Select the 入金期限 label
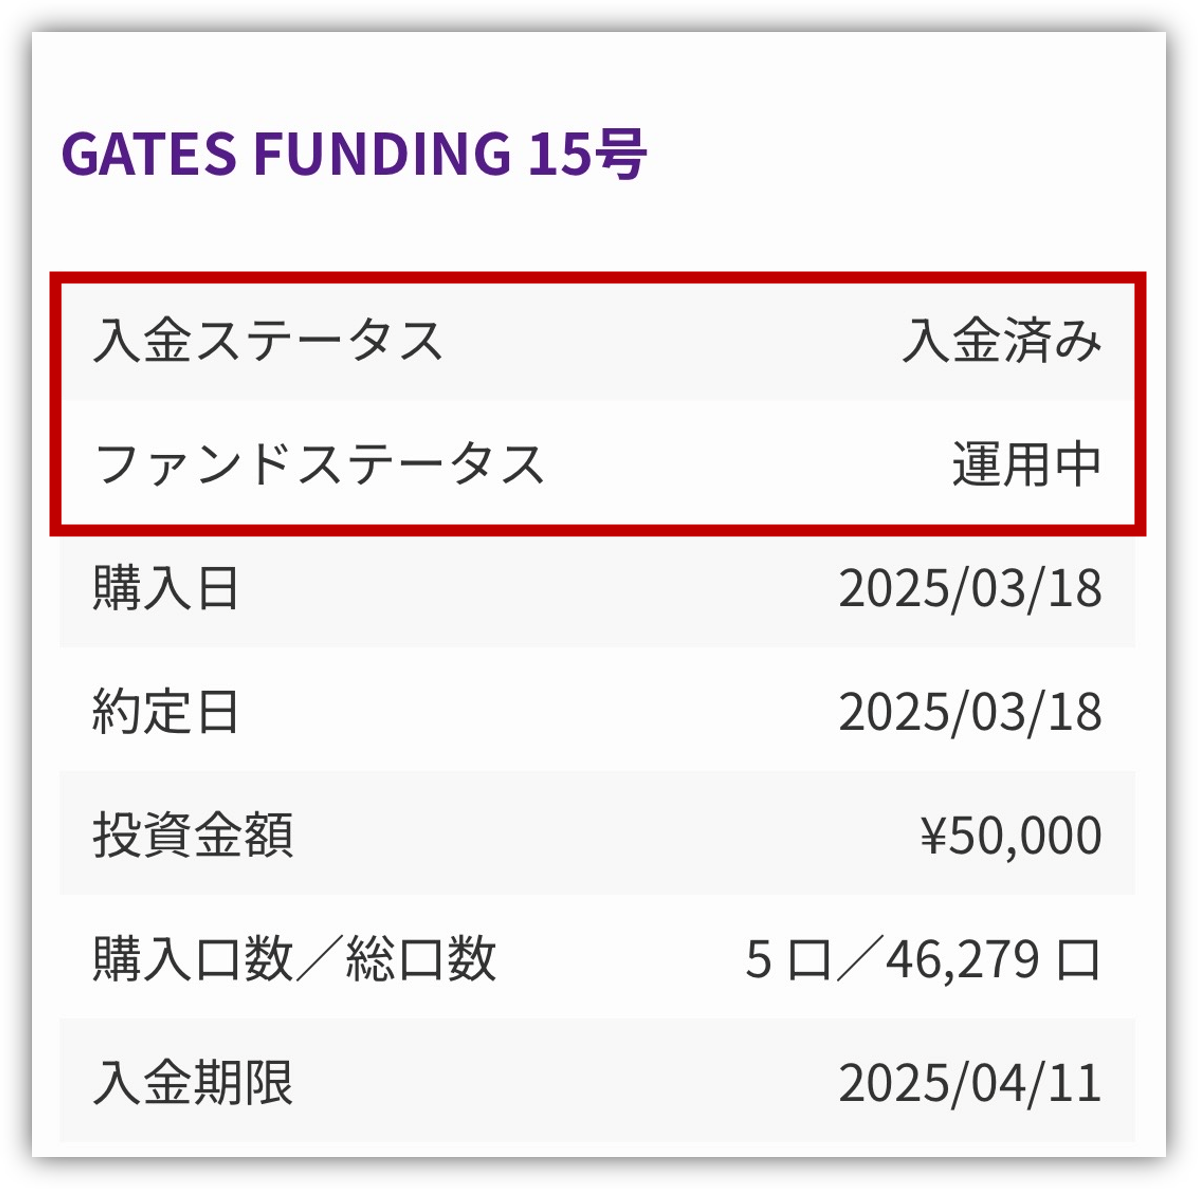Screen dimensions: 1198x1189 tap(193, 1083)
